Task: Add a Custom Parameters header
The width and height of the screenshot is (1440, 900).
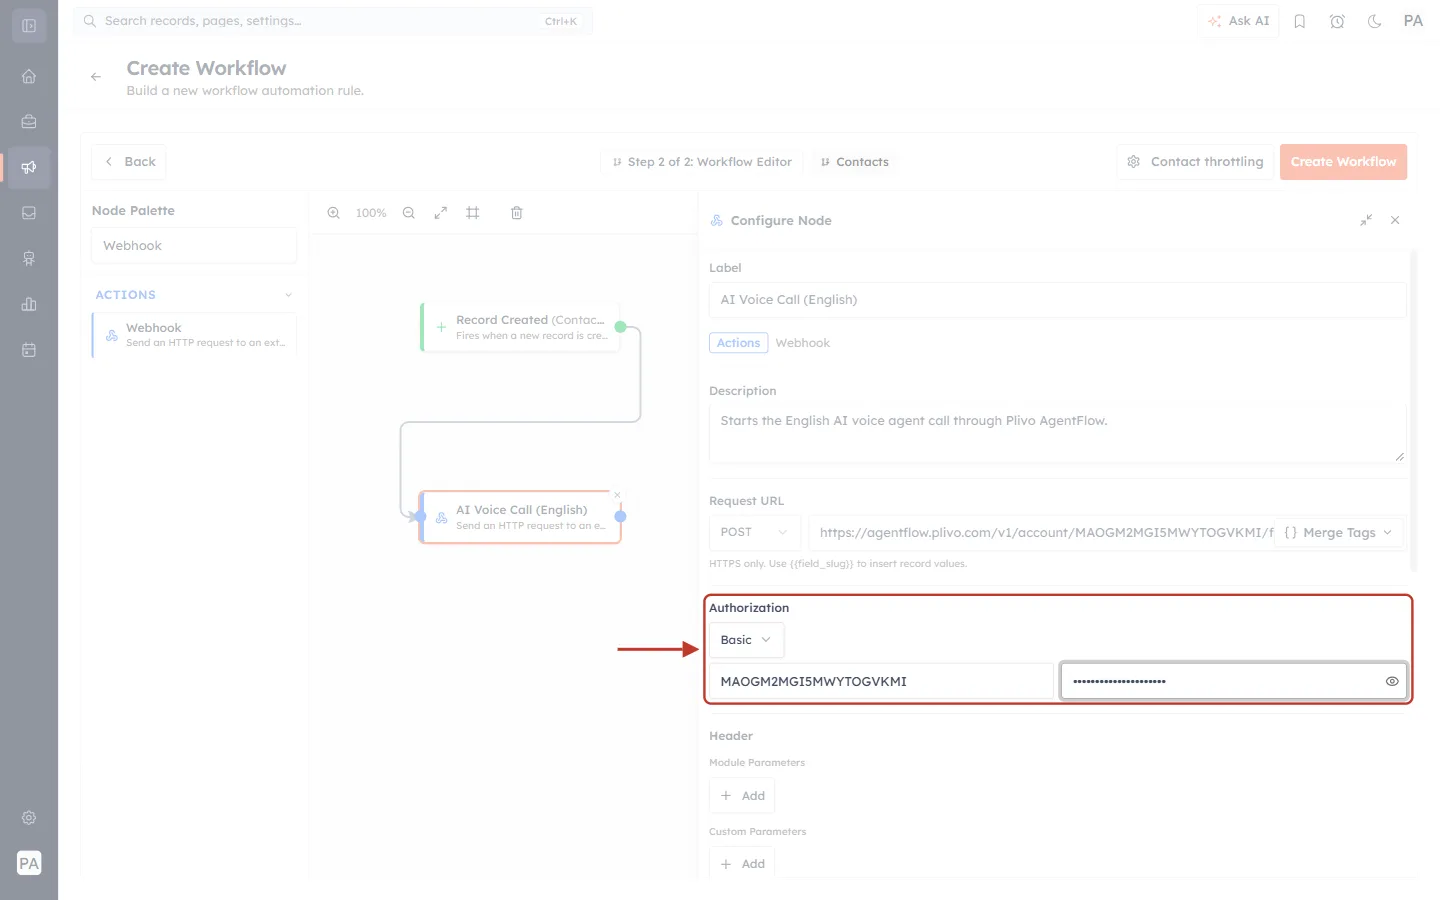Action: click(743, 864)
